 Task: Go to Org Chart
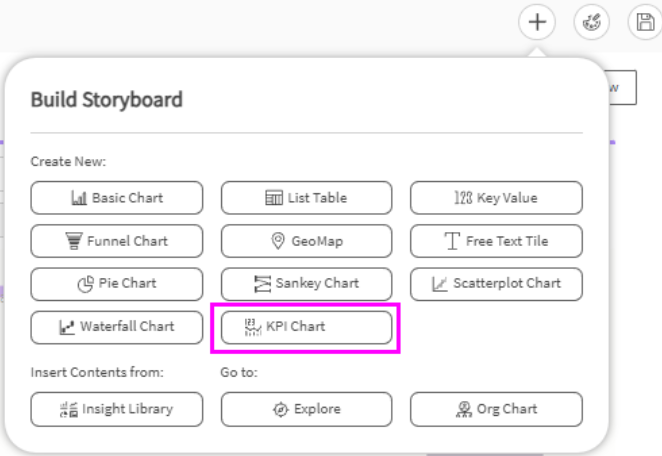coord(496,408)
